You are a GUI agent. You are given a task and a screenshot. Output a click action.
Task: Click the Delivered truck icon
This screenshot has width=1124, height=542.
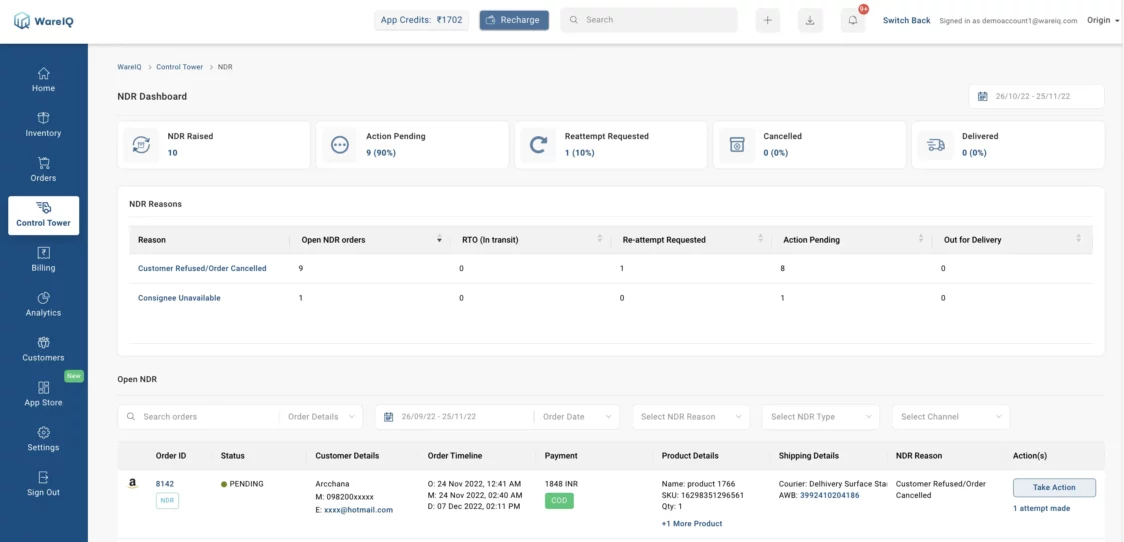[935, 145]
